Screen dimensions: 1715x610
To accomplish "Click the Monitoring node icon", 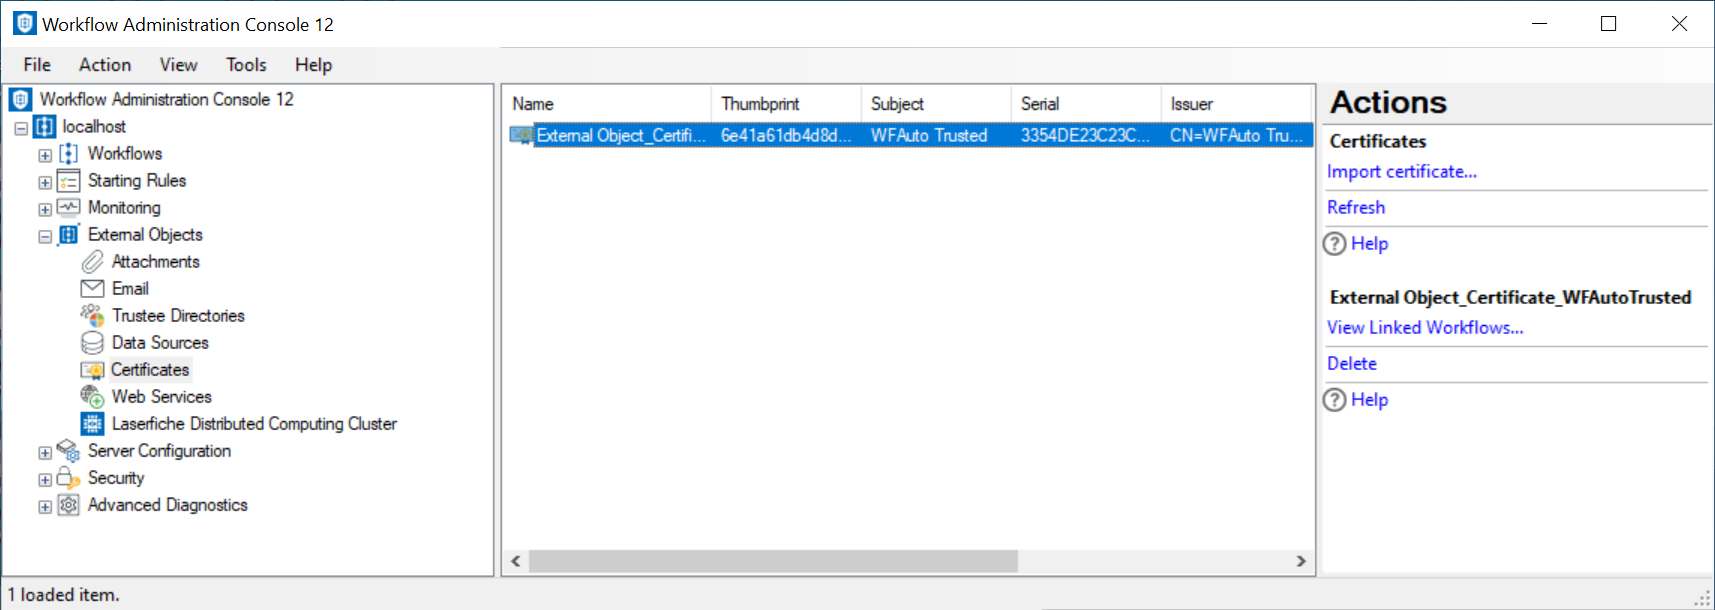I will point(68,208).
